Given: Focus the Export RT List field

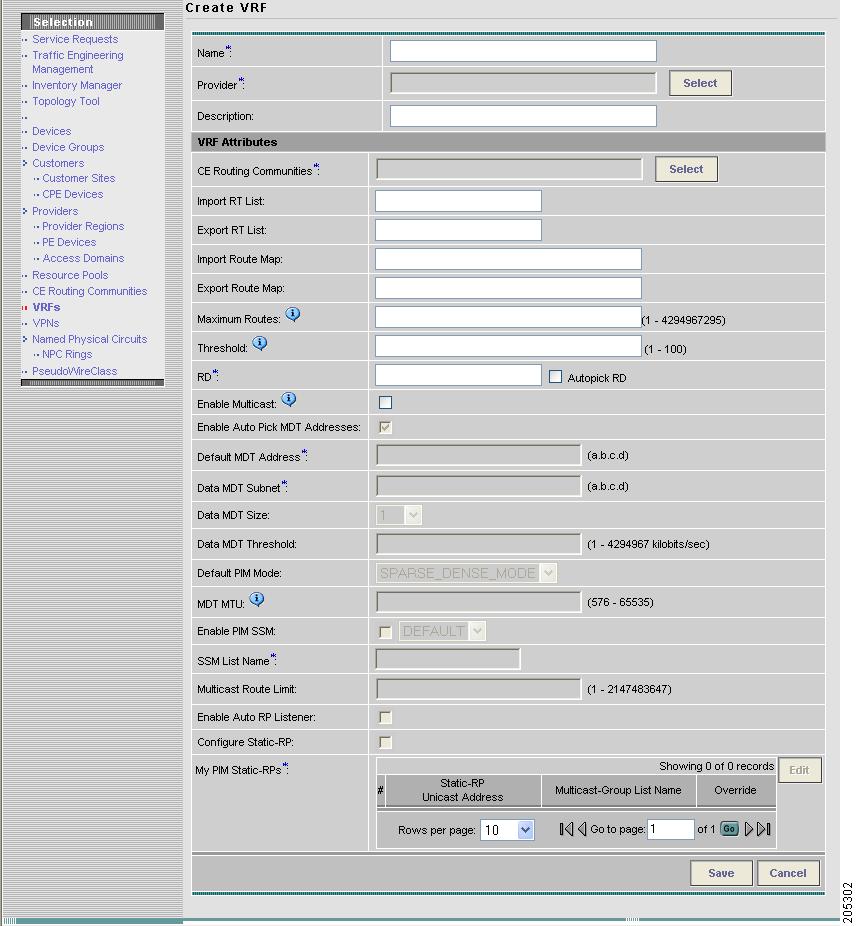Looking at the screenshot, I should pos(458,230).
